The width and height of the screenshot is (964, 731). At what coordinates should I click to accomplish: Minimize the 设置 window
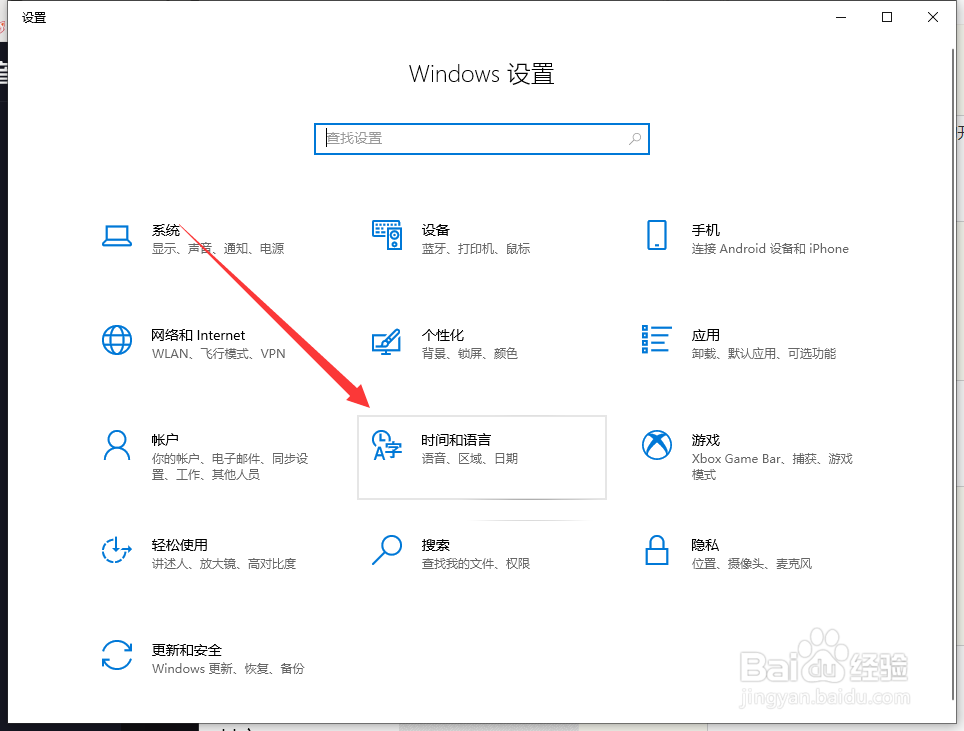pos(841,17)
